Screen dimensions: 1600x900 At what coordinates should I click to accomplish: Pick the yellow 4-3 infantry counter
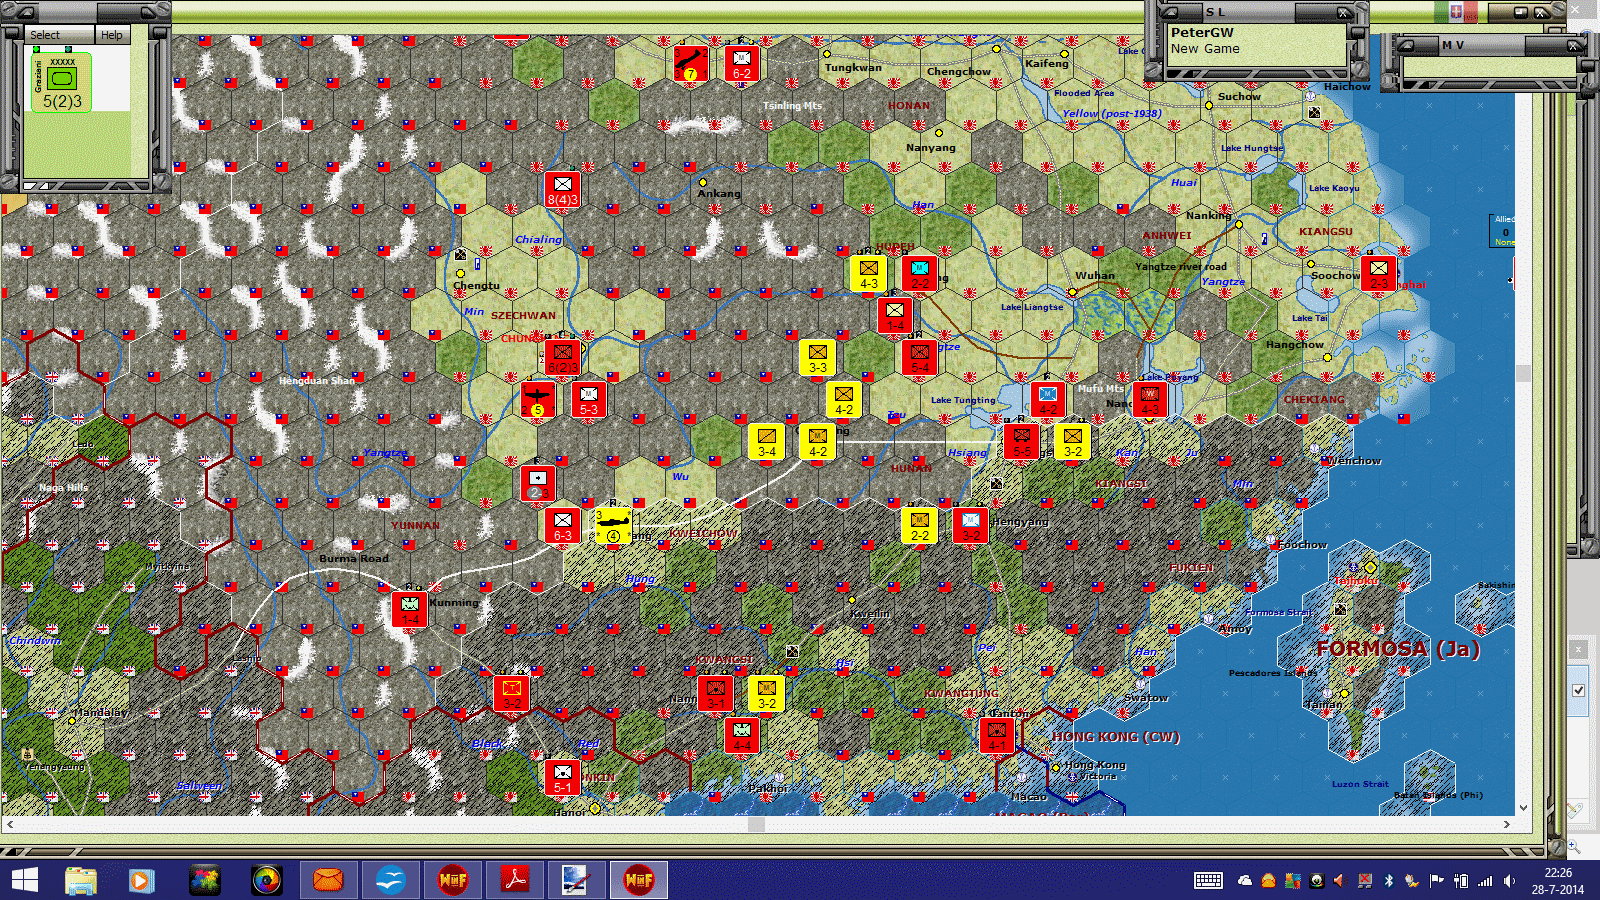(x=868, y=273)
